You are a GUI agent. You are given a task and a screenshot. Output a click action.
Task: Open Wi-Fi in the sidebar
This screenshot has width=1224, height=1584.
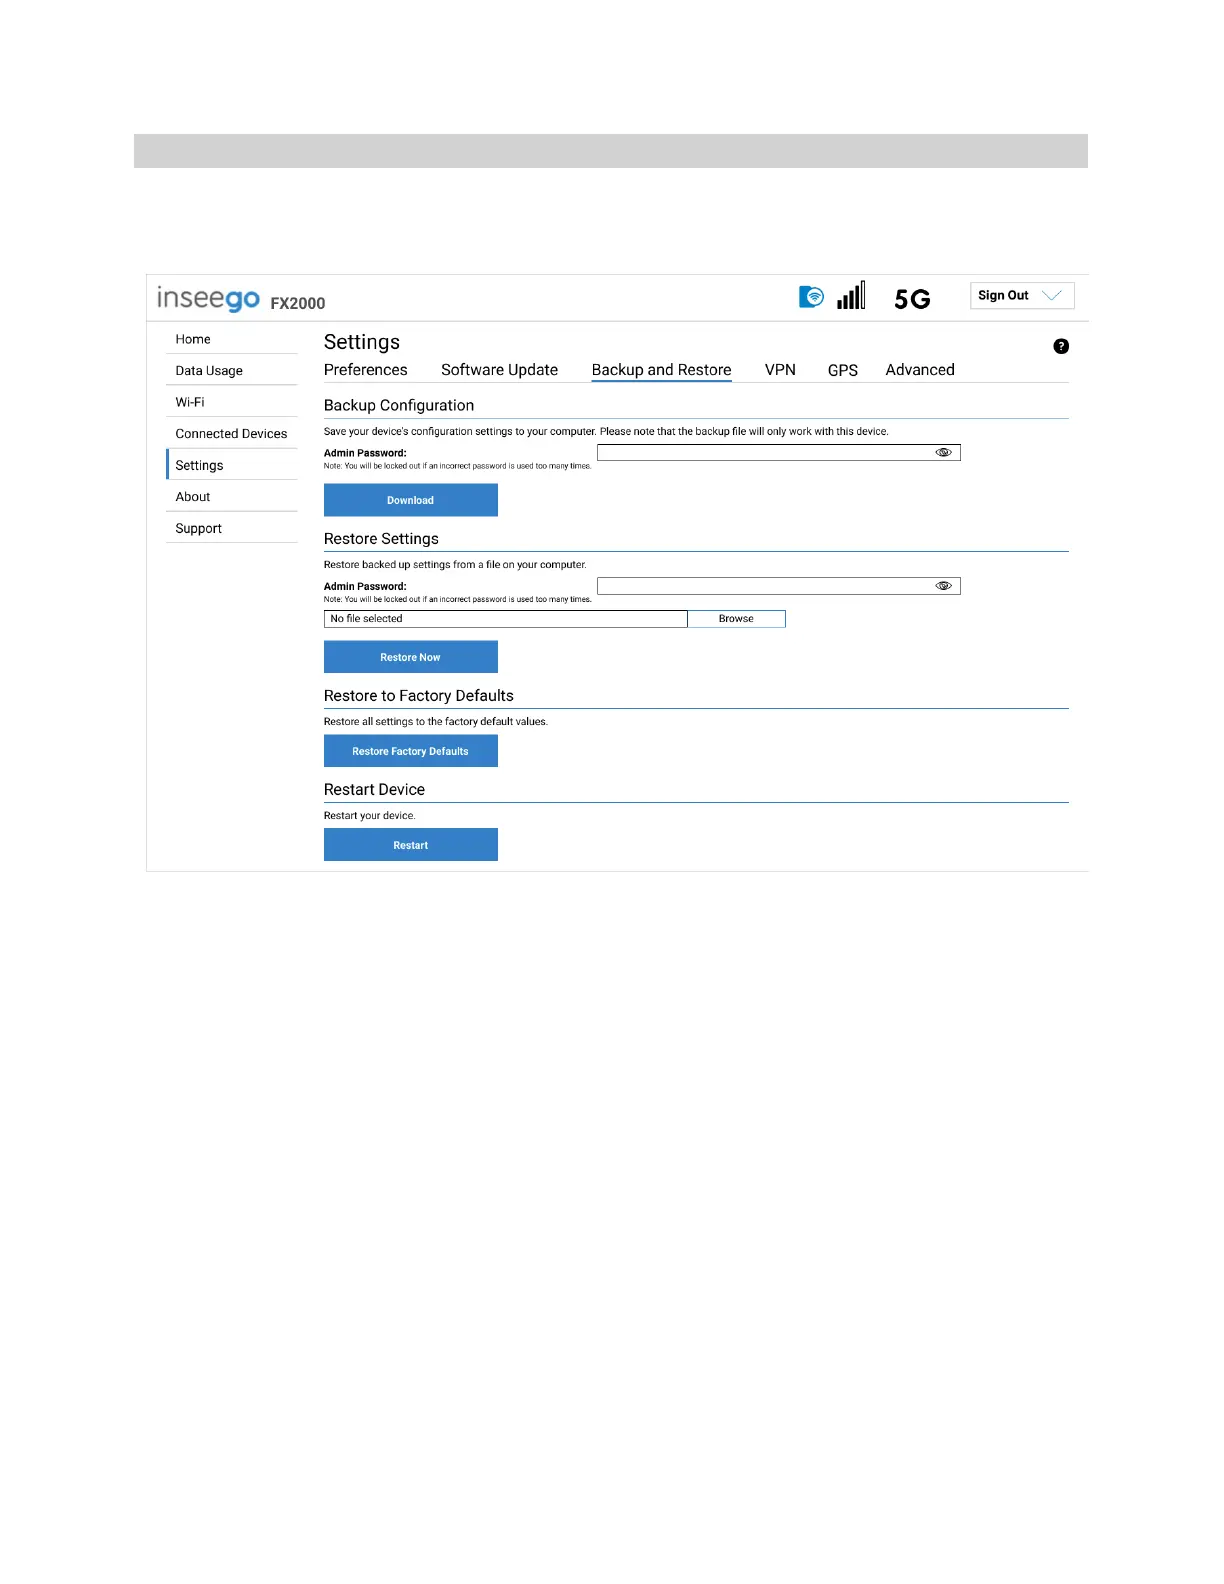coord(232,402)
